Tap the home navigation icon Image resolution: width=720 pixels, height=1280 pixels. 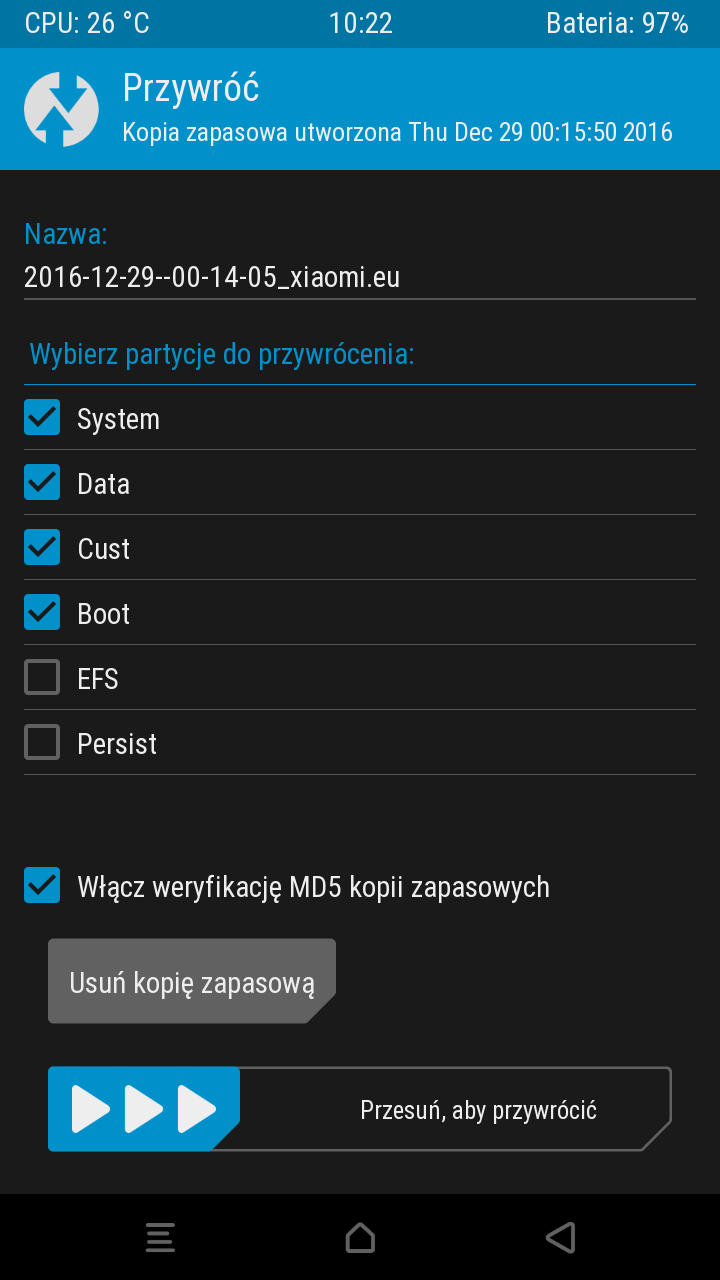(360, 1237)
